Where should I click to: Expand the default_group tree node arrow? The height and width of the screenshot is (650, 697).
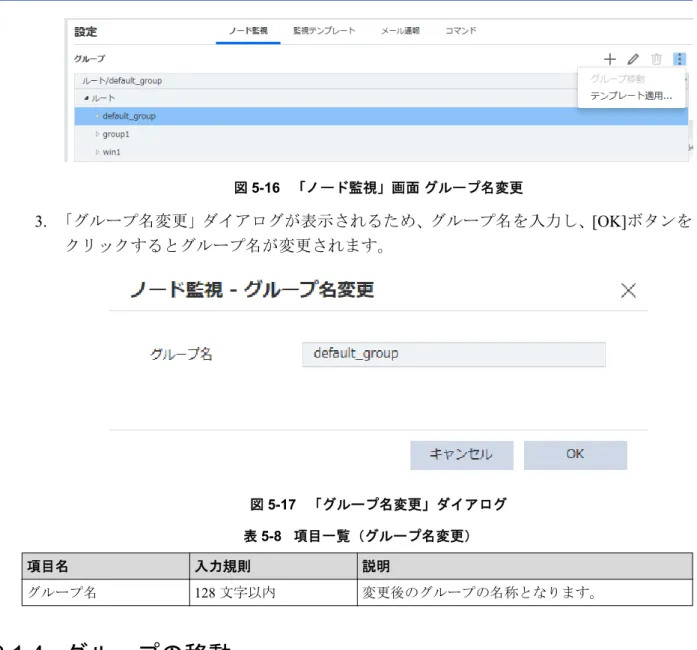click(x=97, y=116)
